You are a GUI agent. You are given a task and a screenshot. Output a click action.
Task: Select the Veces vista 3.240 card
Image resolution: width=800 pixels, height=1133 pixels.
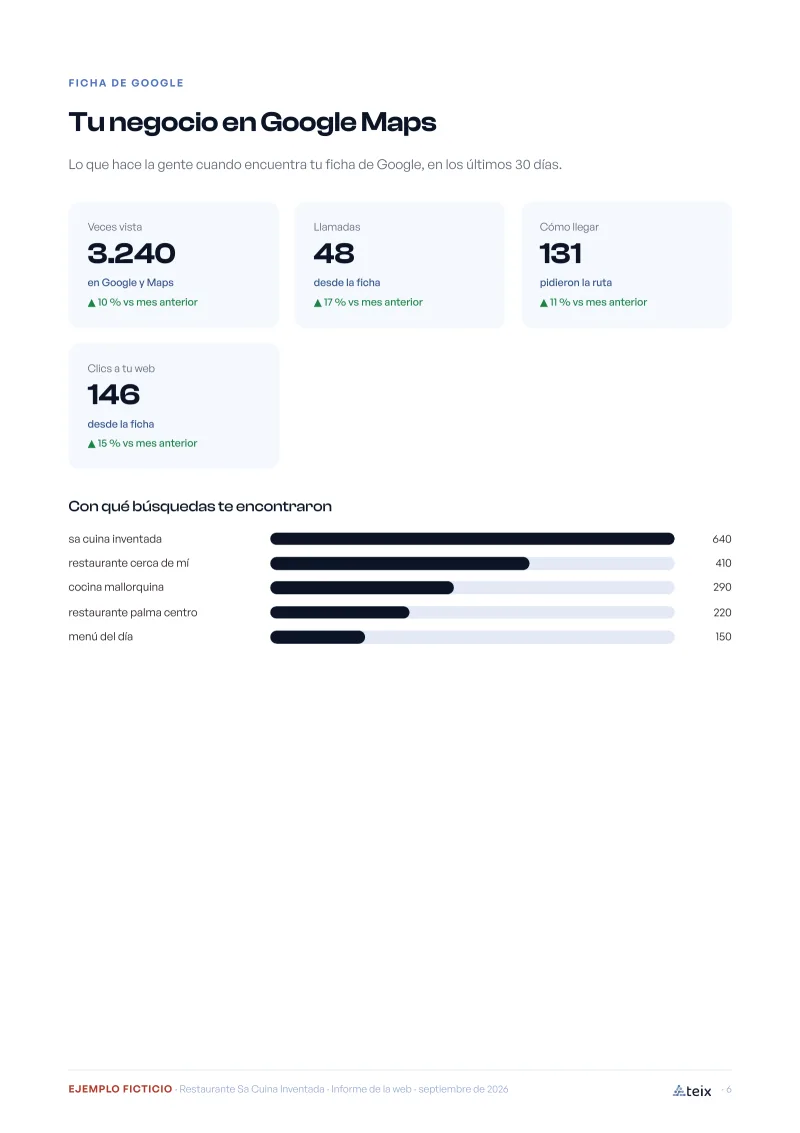point(173,264)
